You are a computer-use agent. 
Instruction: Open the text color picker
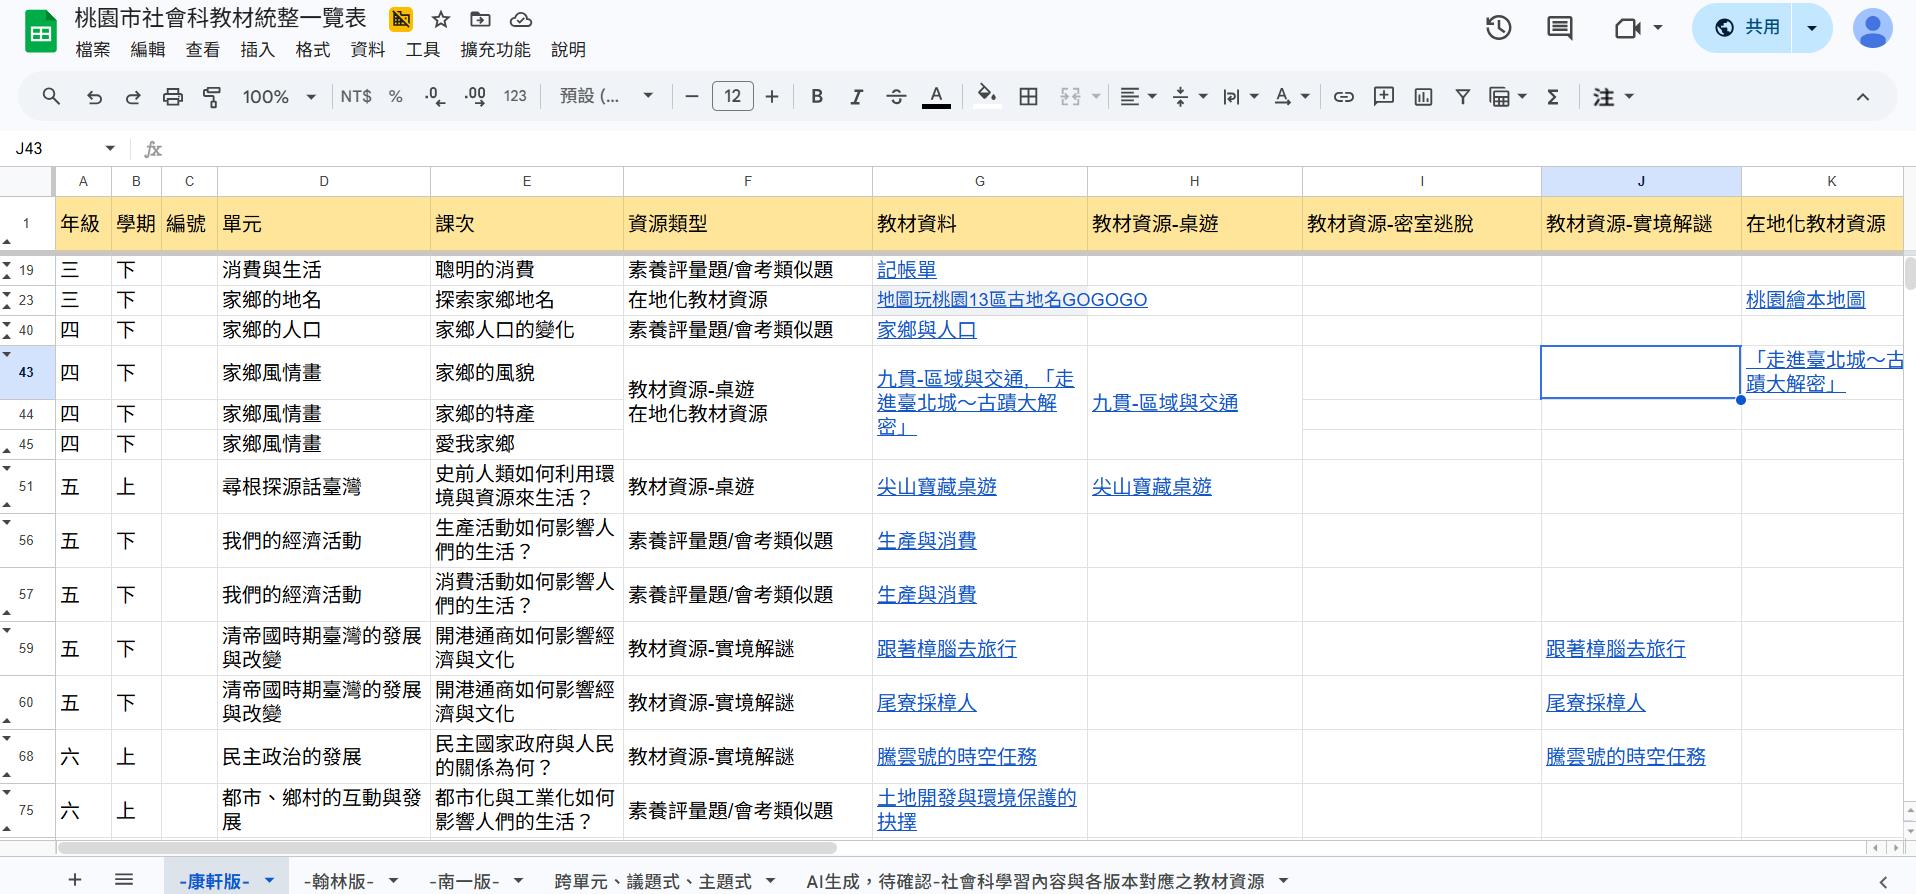pyautogui.click(x=936, y=97)
